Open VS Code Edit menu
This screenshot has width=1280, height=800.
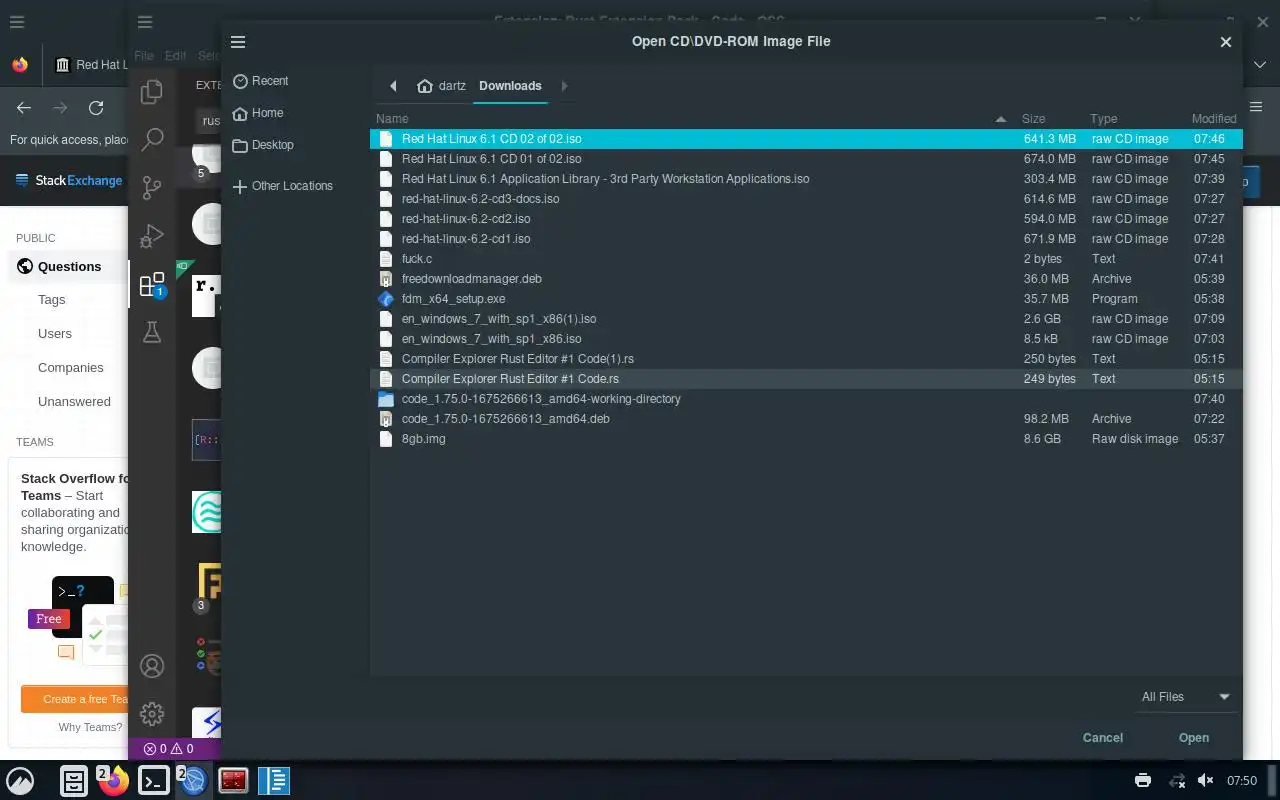176,56
